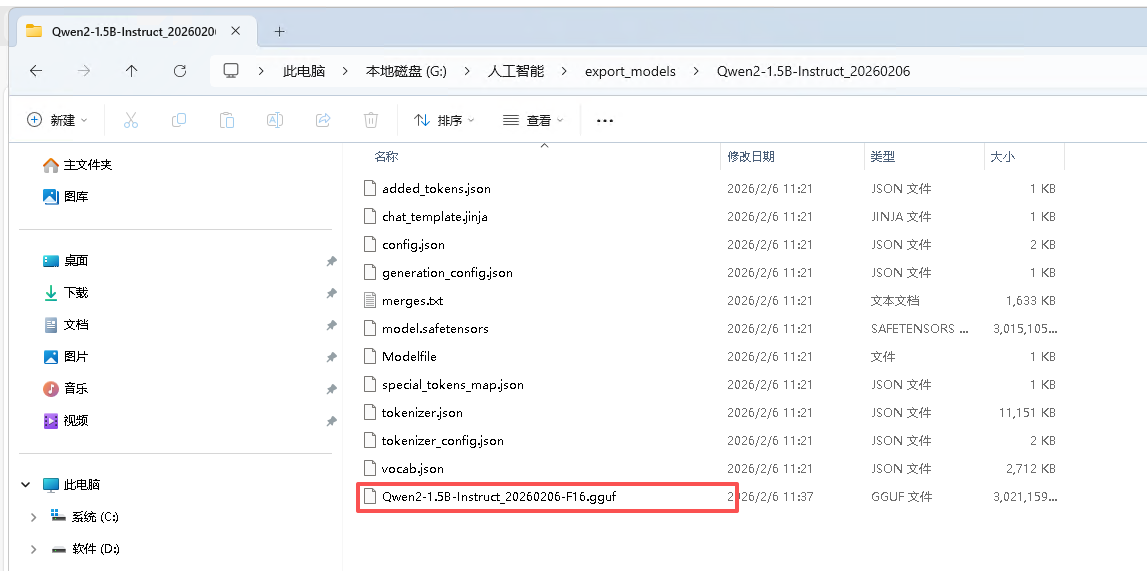
Task: Click chevron after 本地磁盘 (G:) in address bar
Action: [x=465, y=72]
